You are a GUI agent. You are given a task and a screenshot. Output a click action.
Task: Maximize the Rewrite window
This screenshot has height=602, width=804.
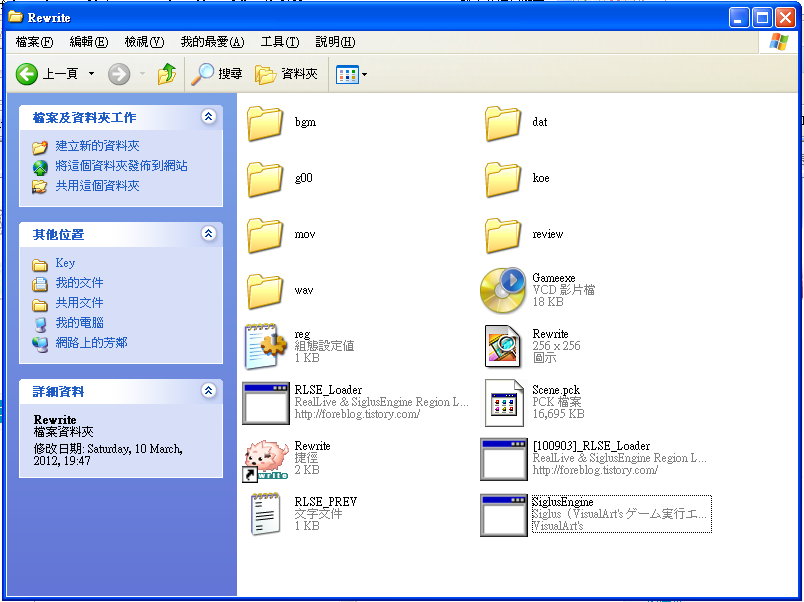[762, 18]
